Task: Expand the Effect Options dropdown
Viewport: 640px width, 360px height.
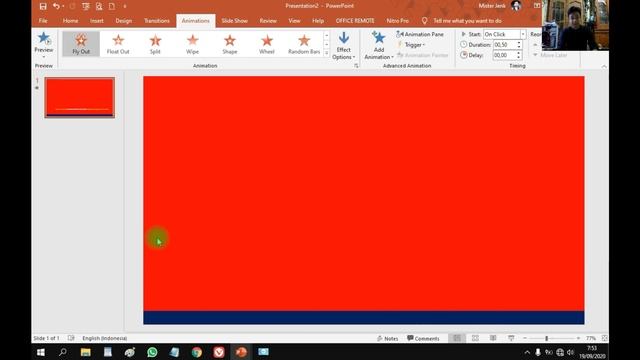Action: pos(343,46)
